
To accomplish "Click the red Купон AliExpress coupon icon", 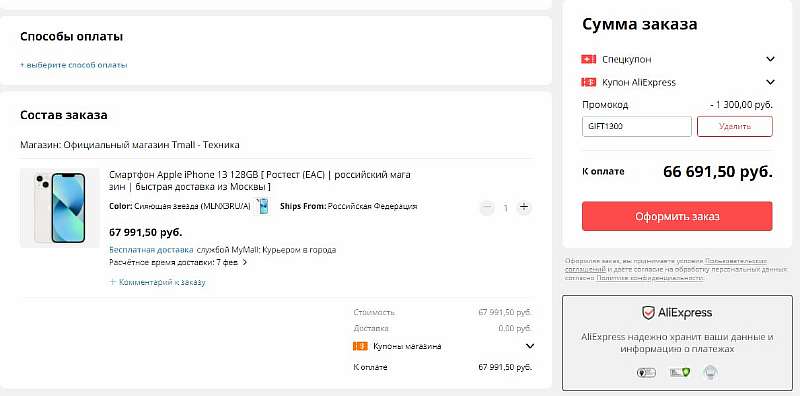I will [588, 82].
